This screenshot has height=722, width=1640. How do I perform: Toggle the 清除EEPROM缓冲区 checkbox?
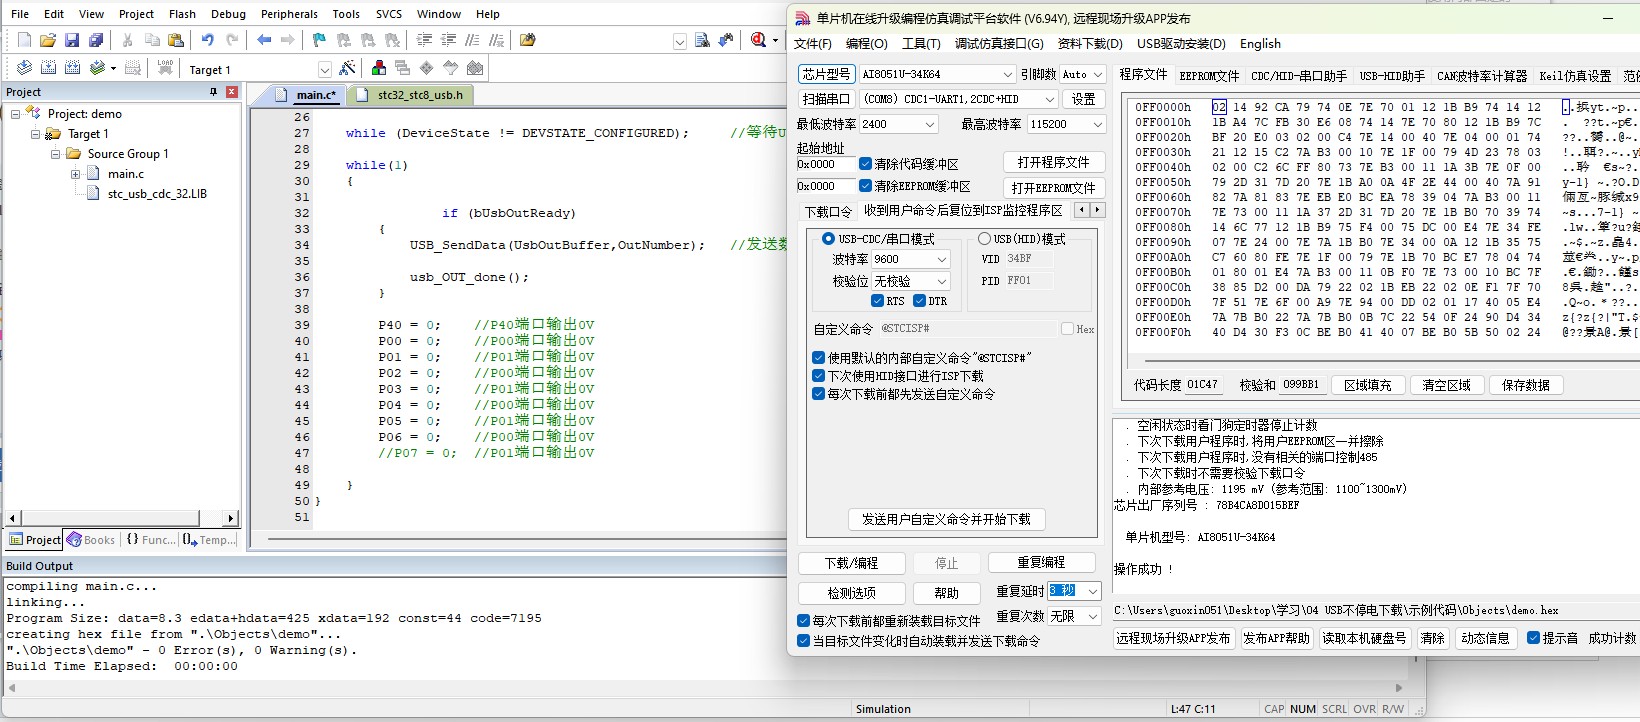click(866, 186)
